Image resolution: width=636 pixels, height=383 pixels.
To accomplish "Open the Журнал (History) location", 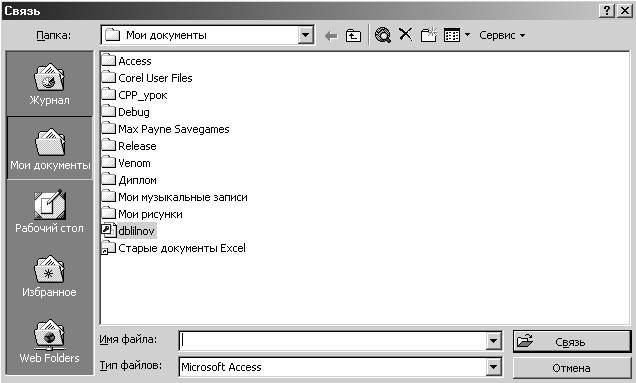I will (49, 84).
